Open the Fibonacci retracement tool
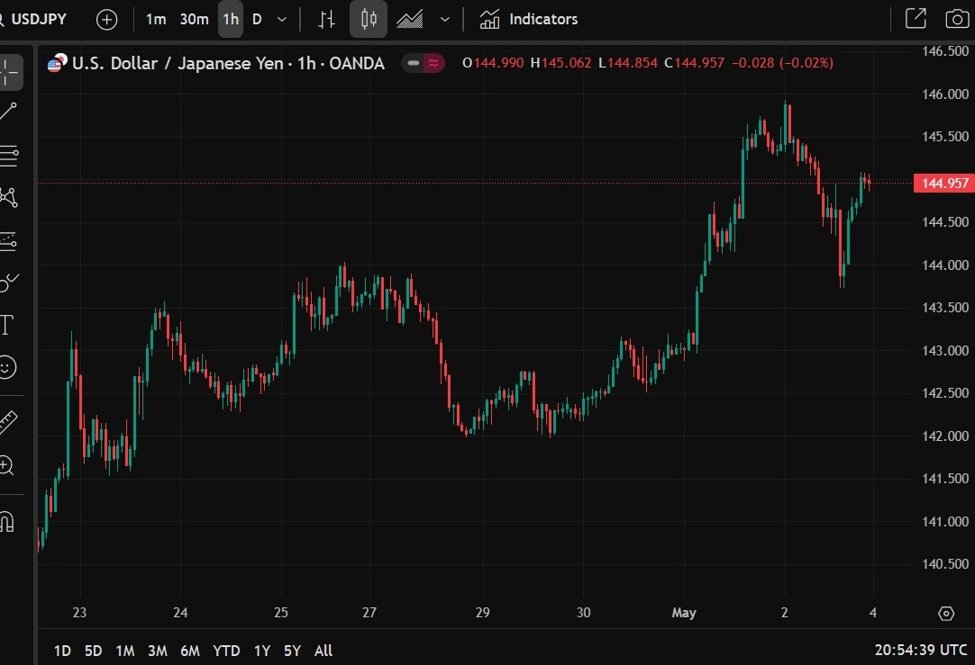The width and height of the screenshot is (975, 665). 12,155
